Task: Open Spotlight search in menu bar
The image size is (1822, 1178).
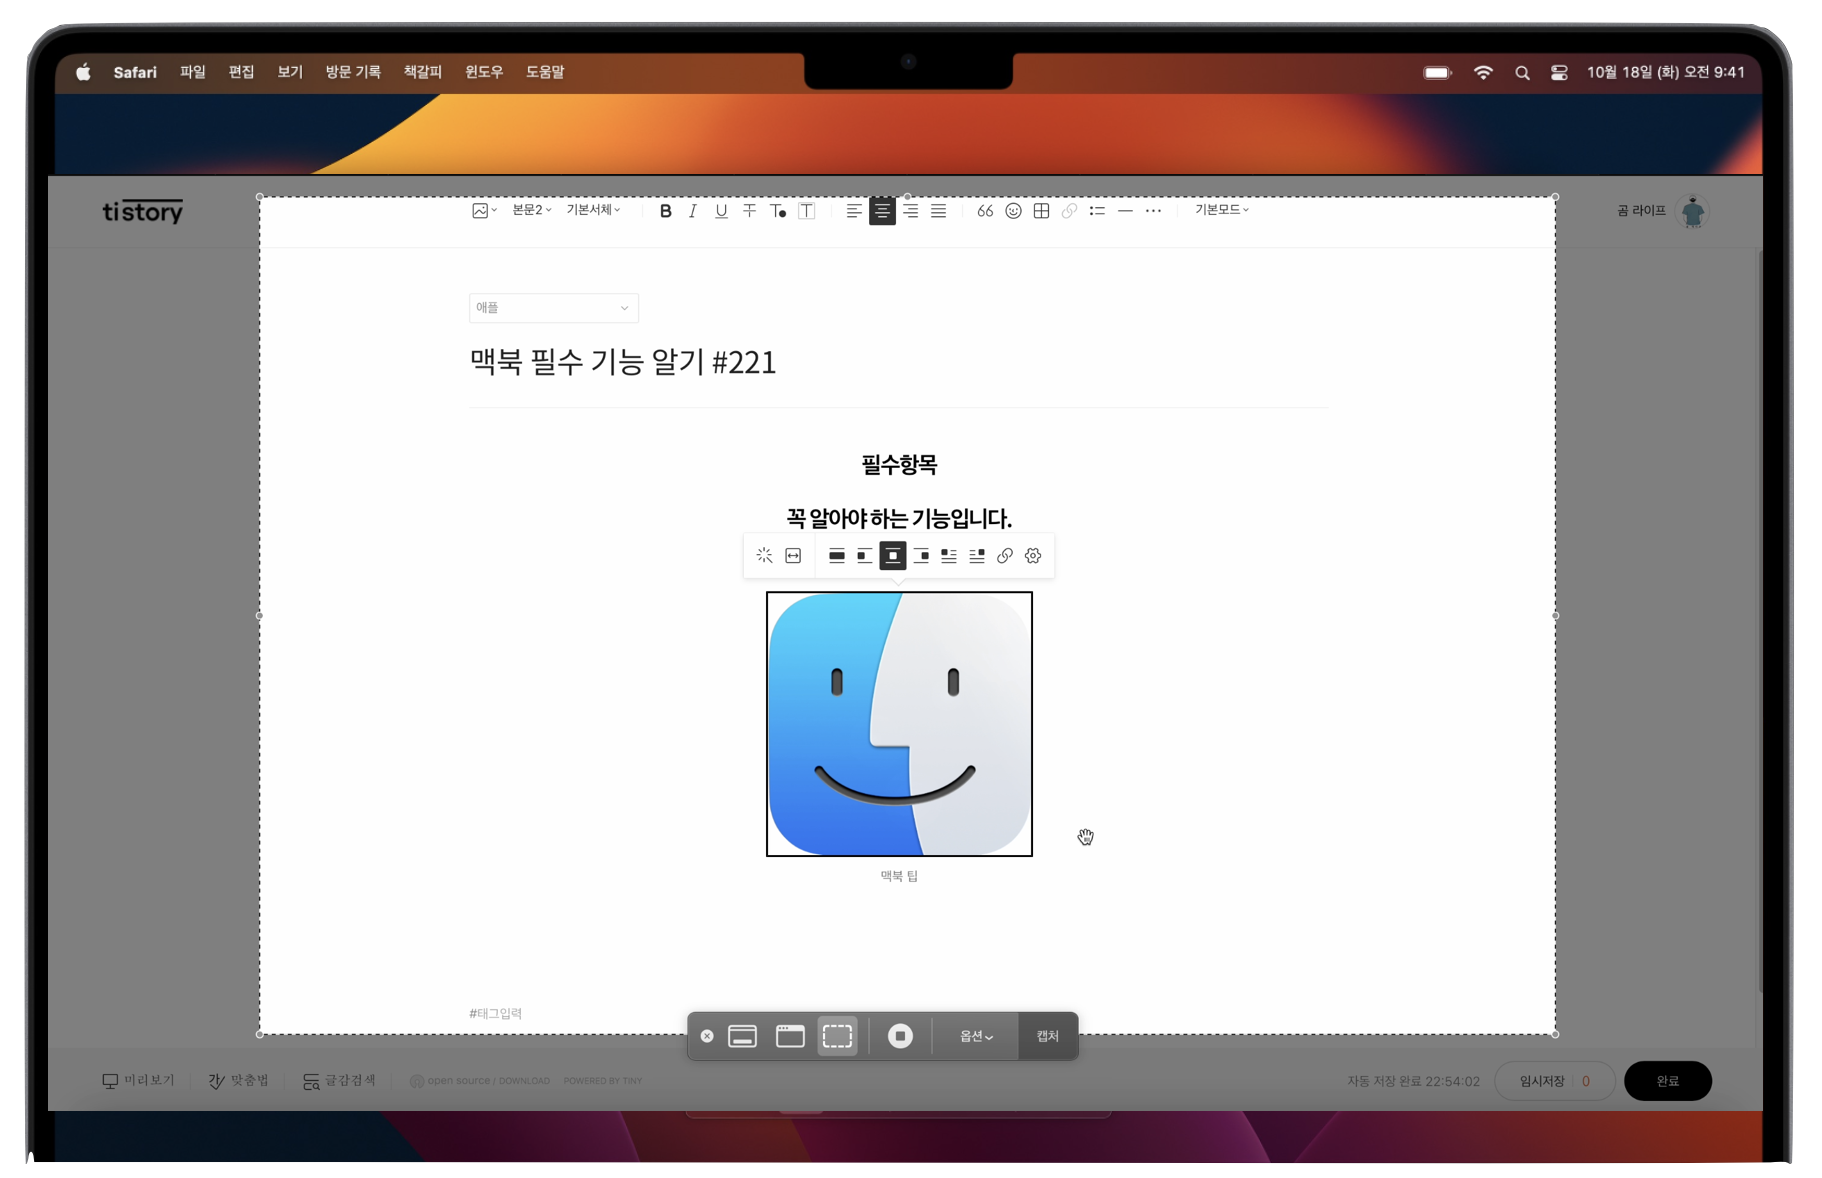Action: (1522, 72)
